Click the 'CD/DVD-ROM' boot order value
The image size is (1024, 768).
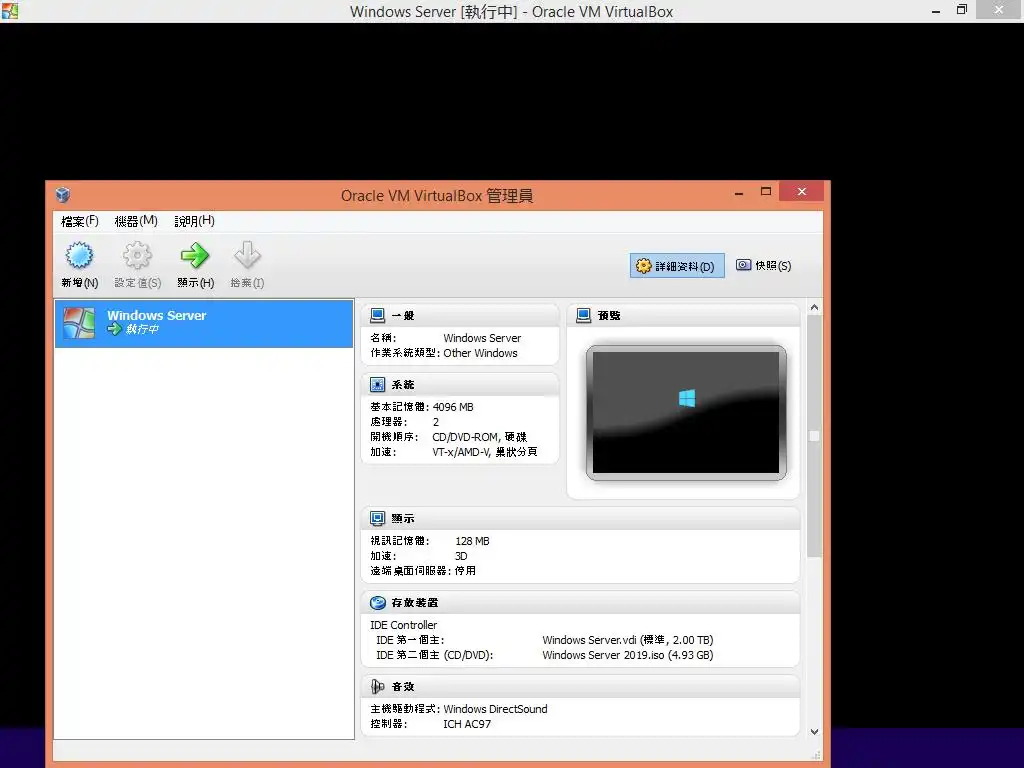click(465, 437)
